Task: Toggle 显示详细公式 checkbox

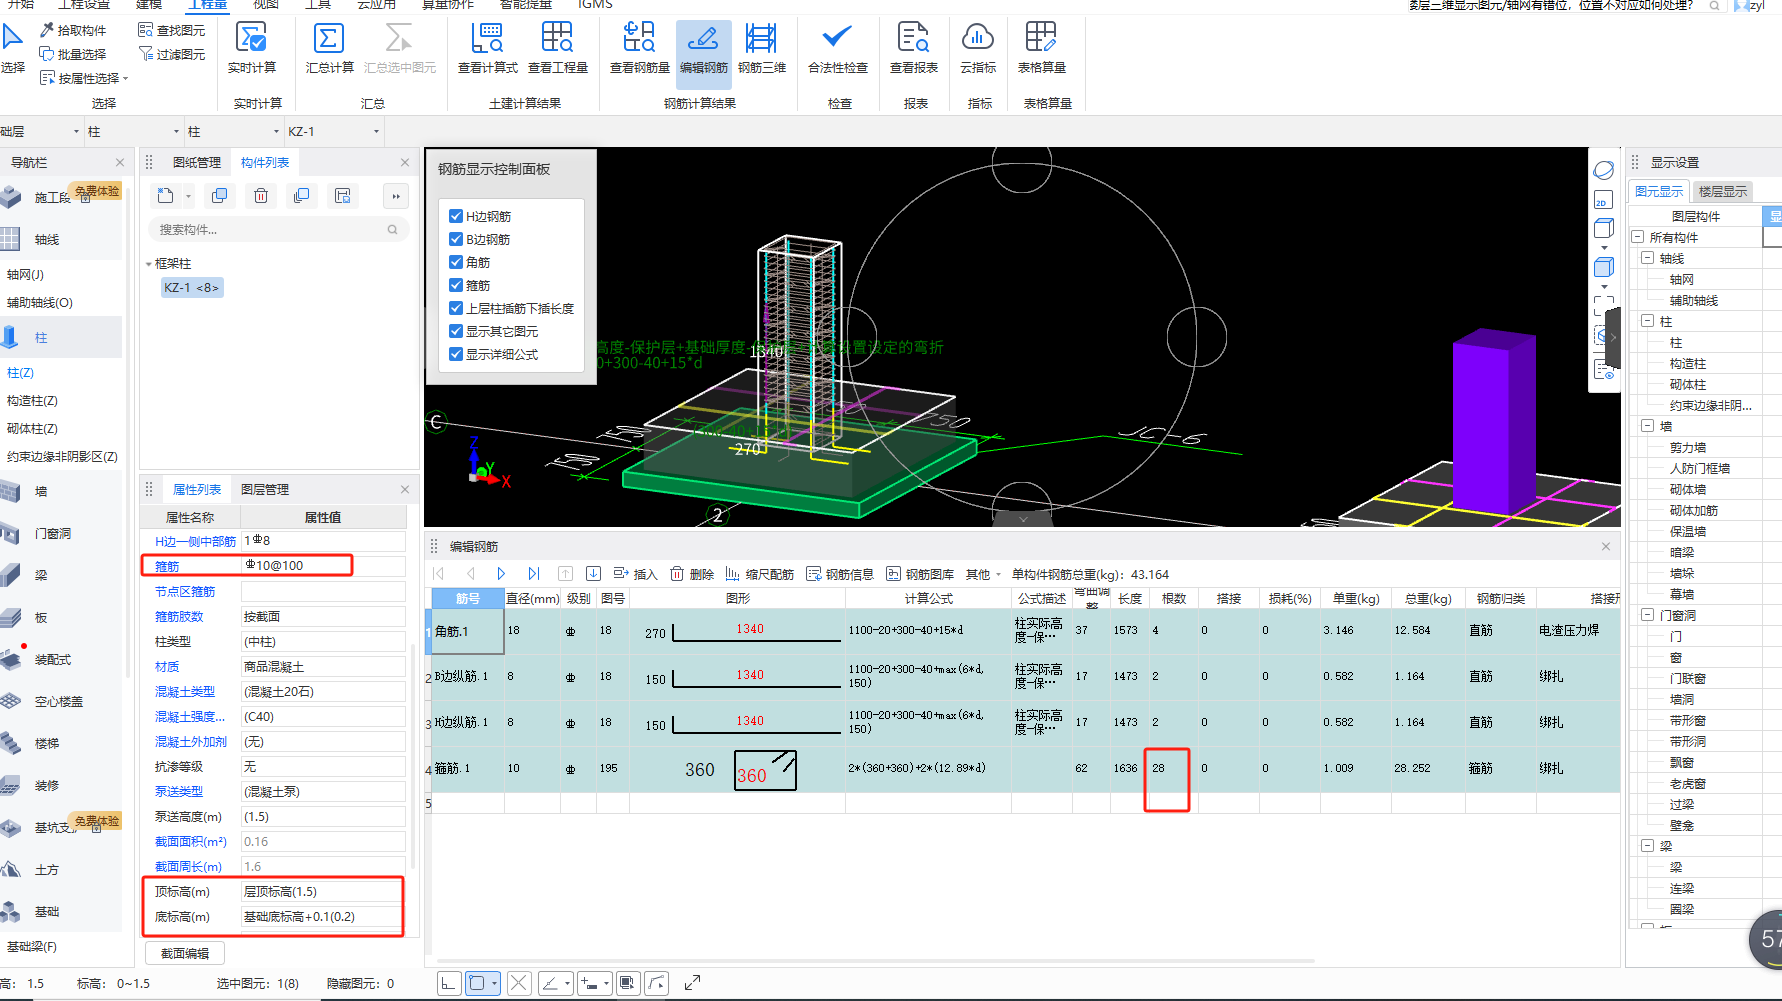Action: point(456,354)
